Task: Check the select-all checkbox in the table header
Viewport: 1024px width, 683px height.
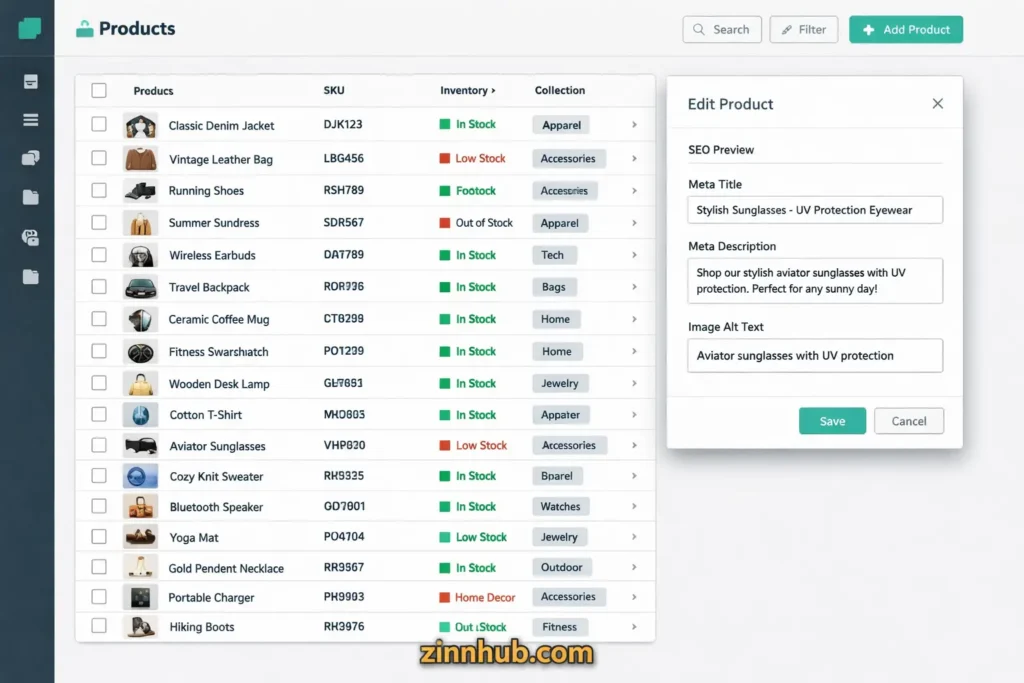Action: click(98, 89)
